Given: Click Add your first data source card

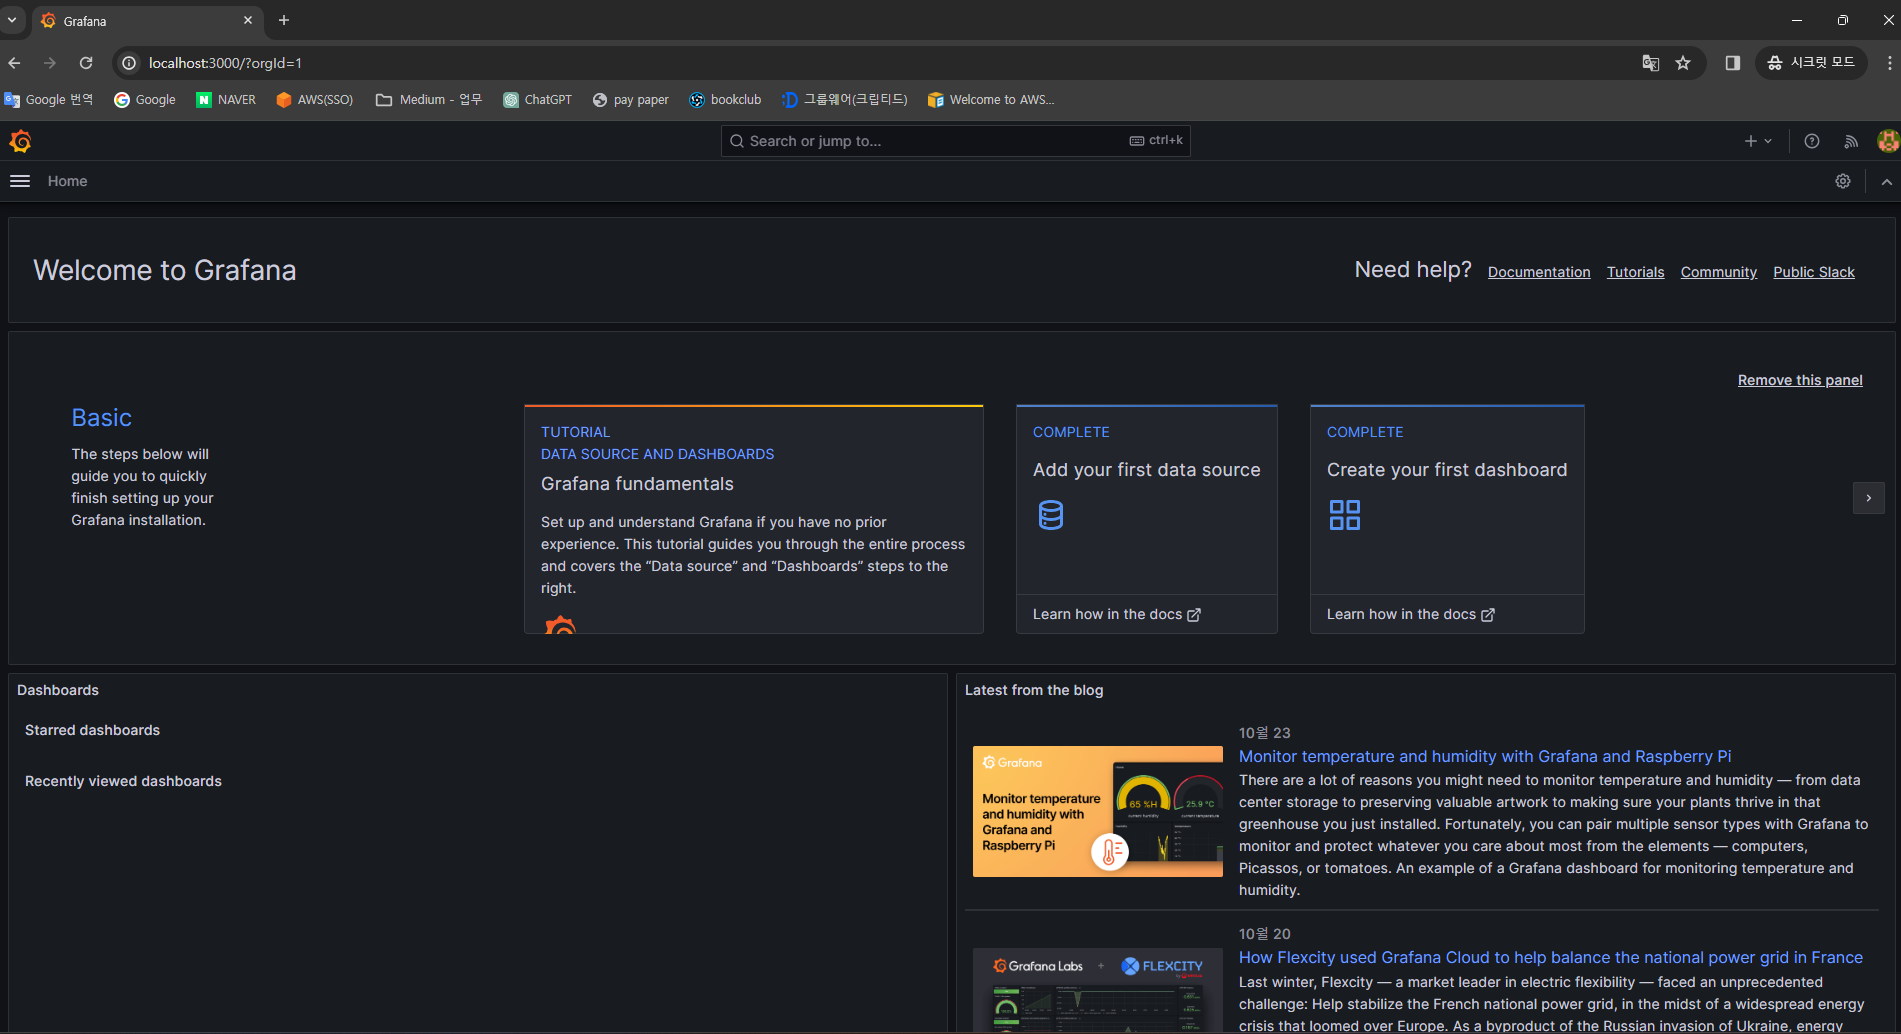Looking at the screenshot, I should (x=1146, y=500).
